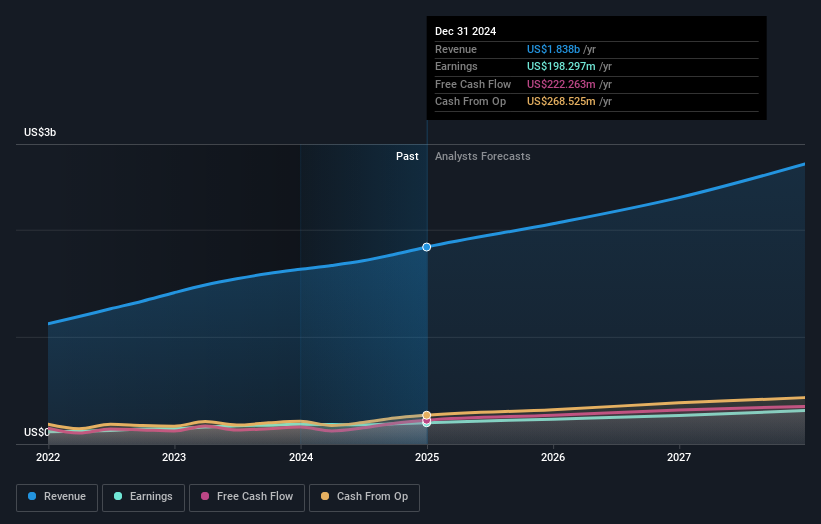Click the 2025 x-axis label
821x524 pixels.
click(427, 457)
